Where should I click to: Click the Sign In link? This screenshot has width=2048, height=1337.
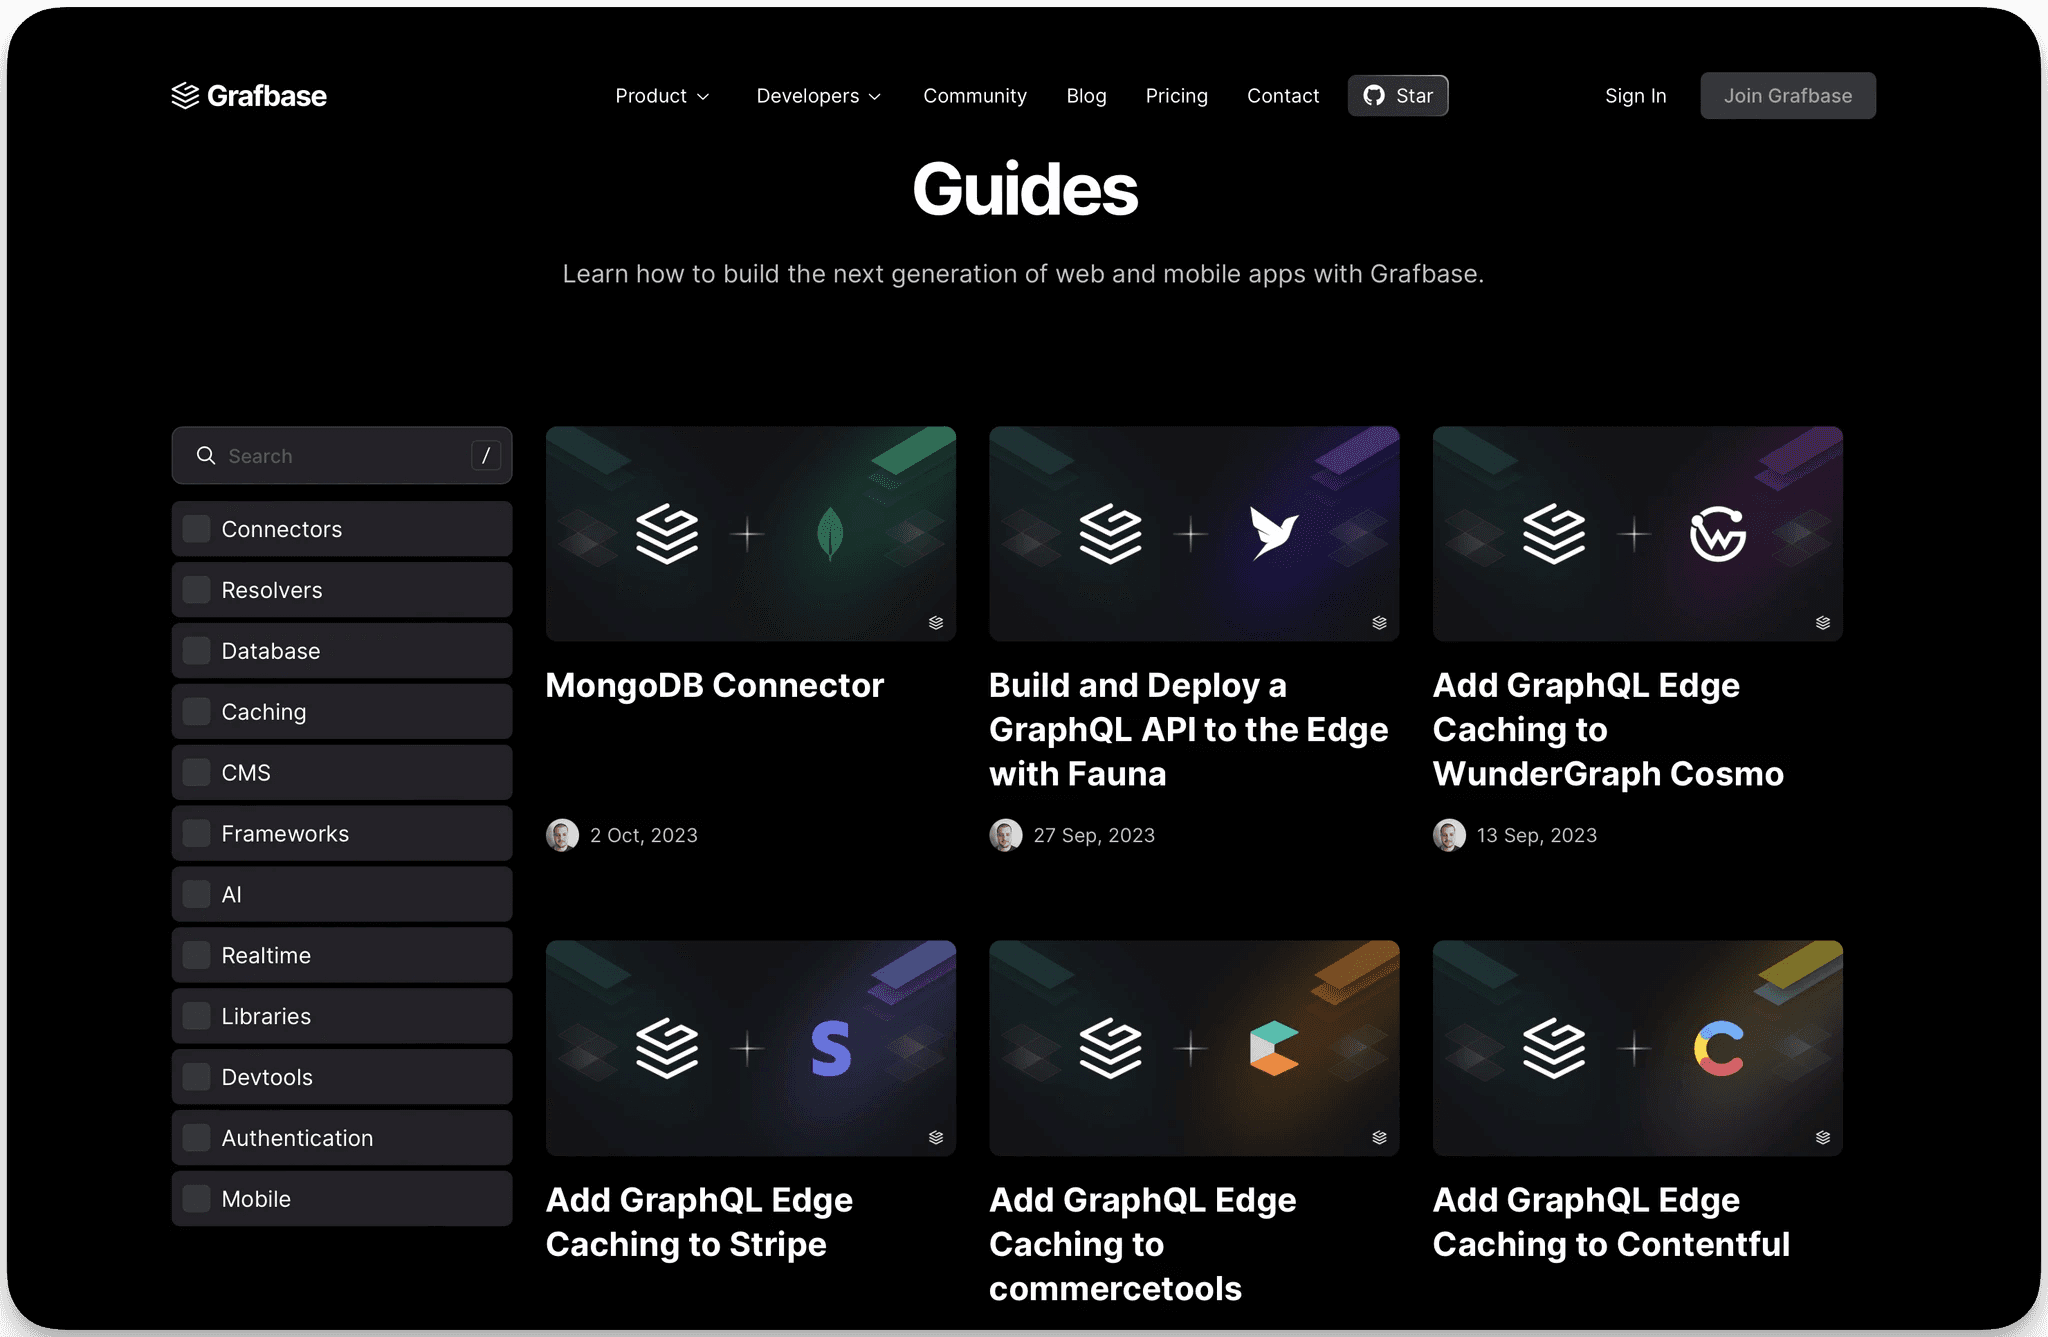click(1636, 96)
